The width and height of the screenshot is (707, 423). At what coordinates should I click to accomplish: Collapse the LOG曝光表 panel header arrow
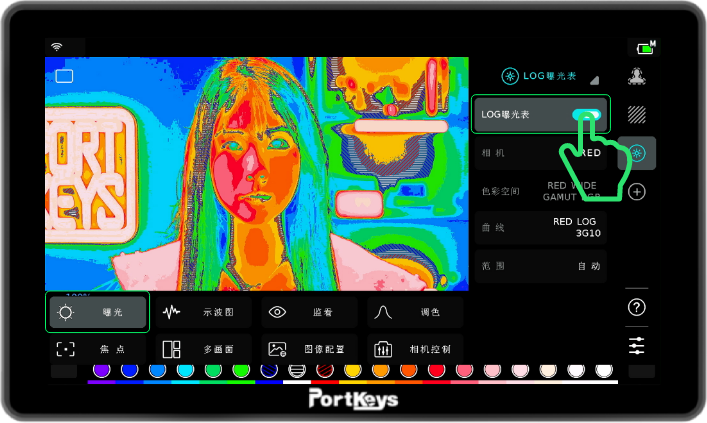click(594, 79)
